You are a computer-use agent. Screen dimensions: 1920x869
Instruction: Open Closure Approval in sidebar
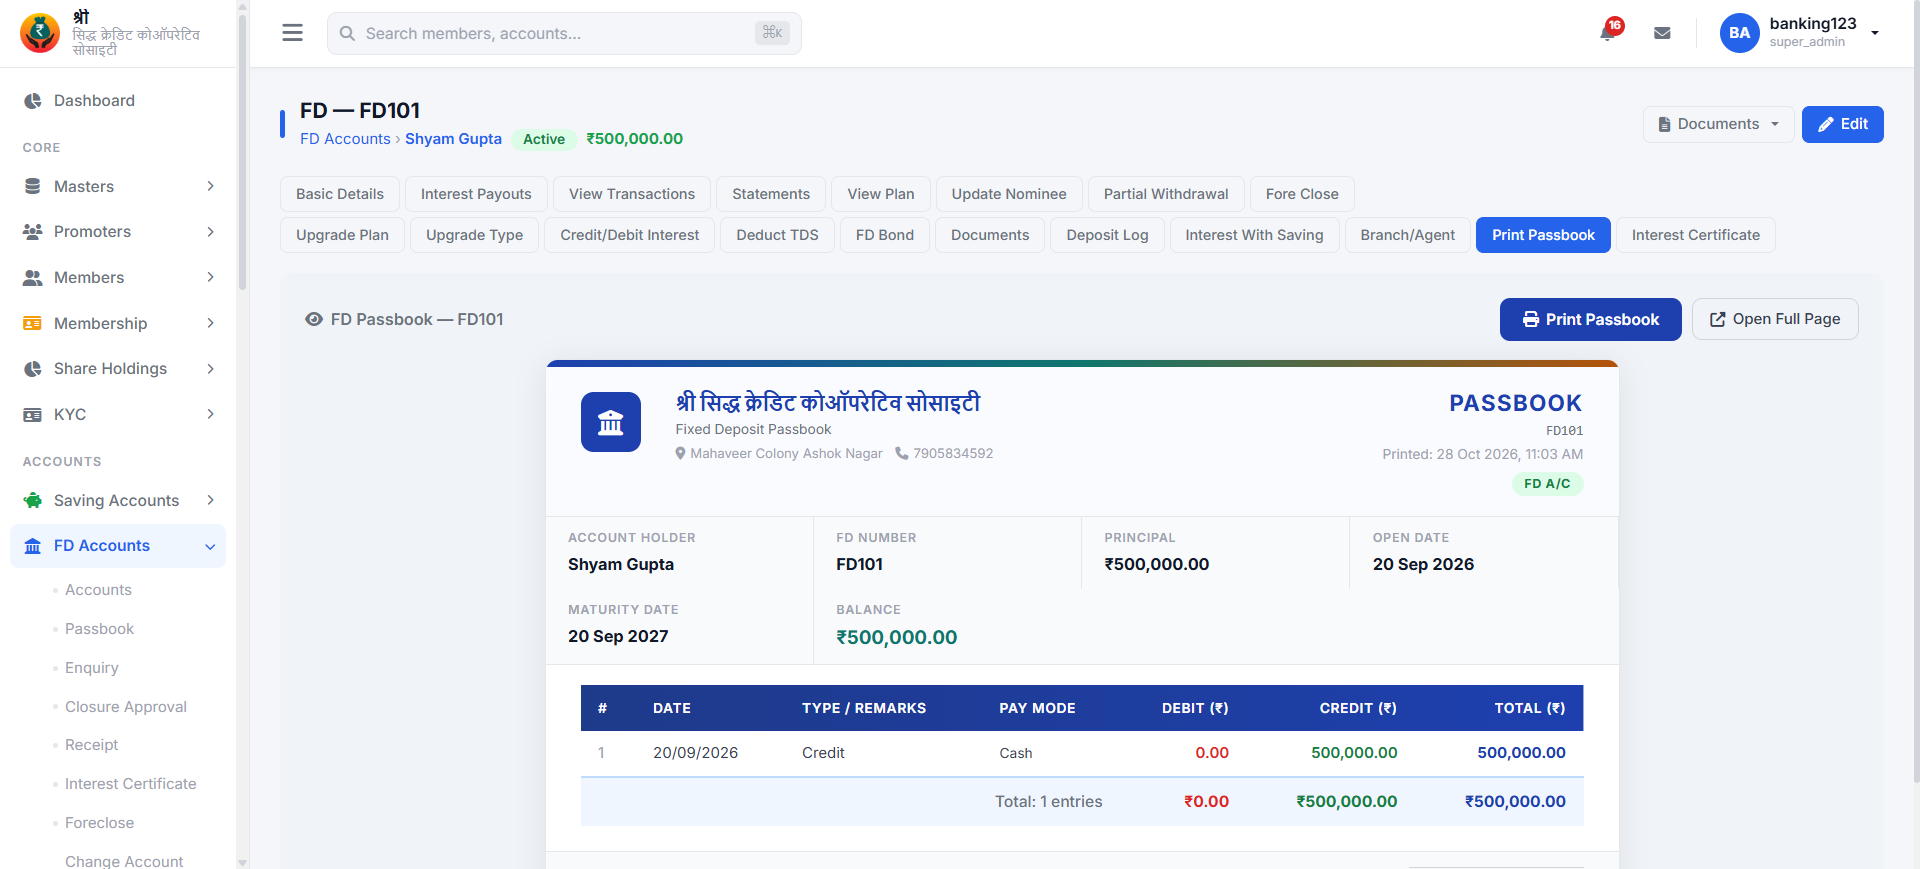(x=126, y=707)
